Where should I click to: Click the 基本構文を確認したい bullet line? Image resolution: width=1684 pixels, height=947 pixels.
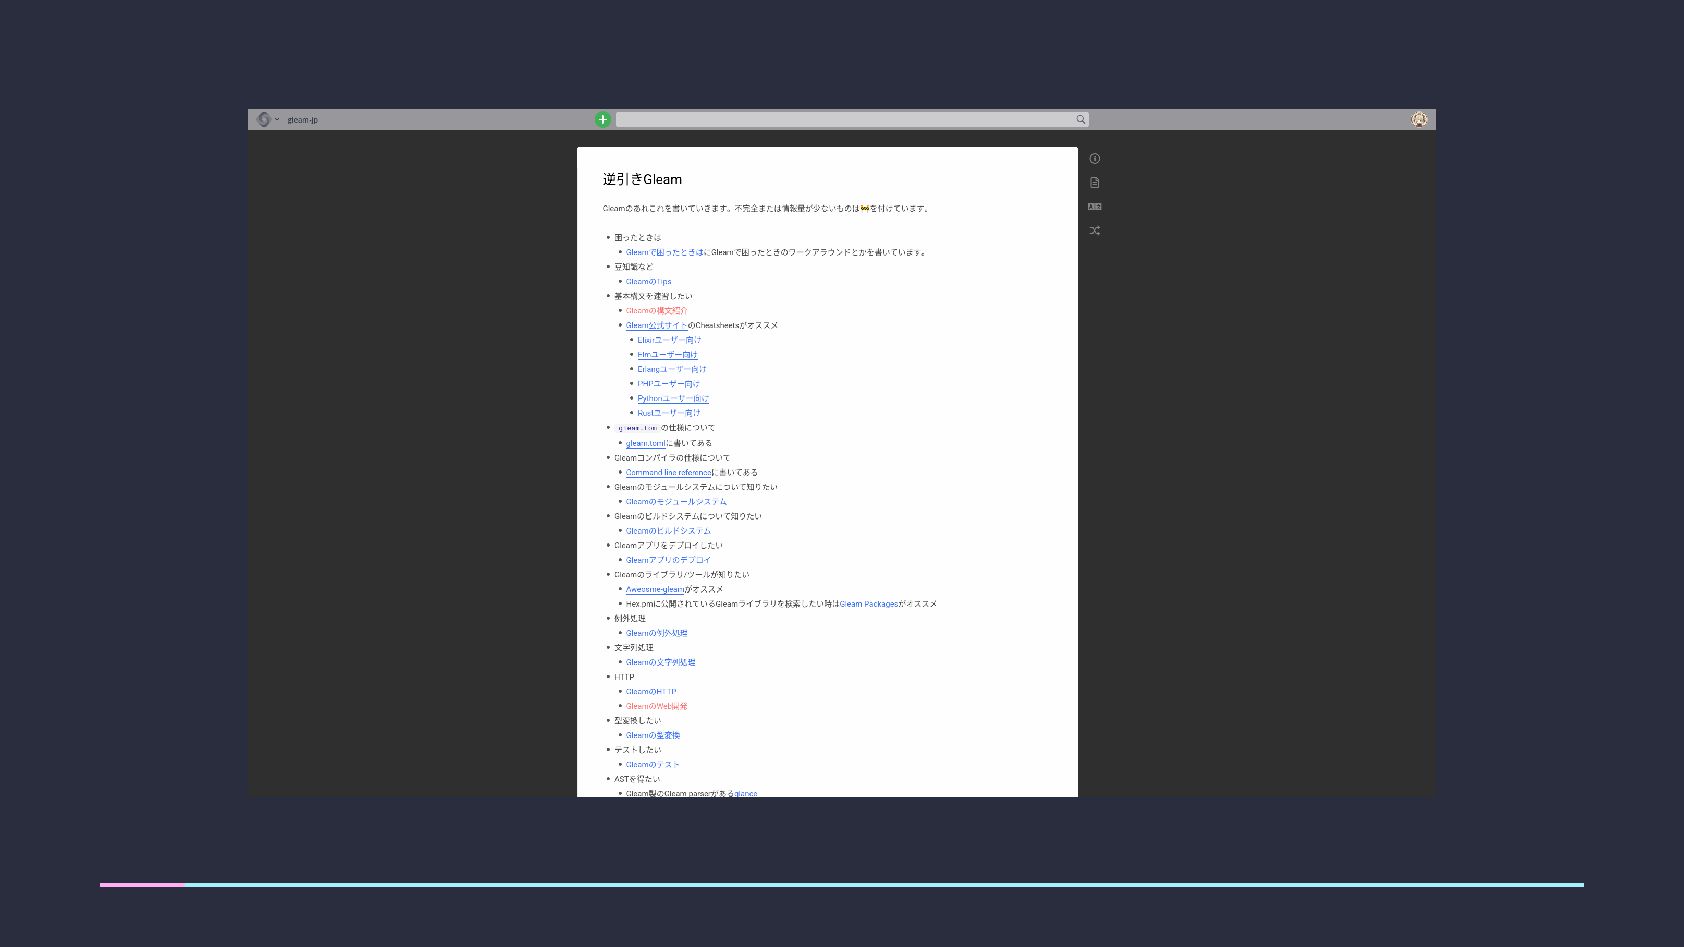point(653,296)
